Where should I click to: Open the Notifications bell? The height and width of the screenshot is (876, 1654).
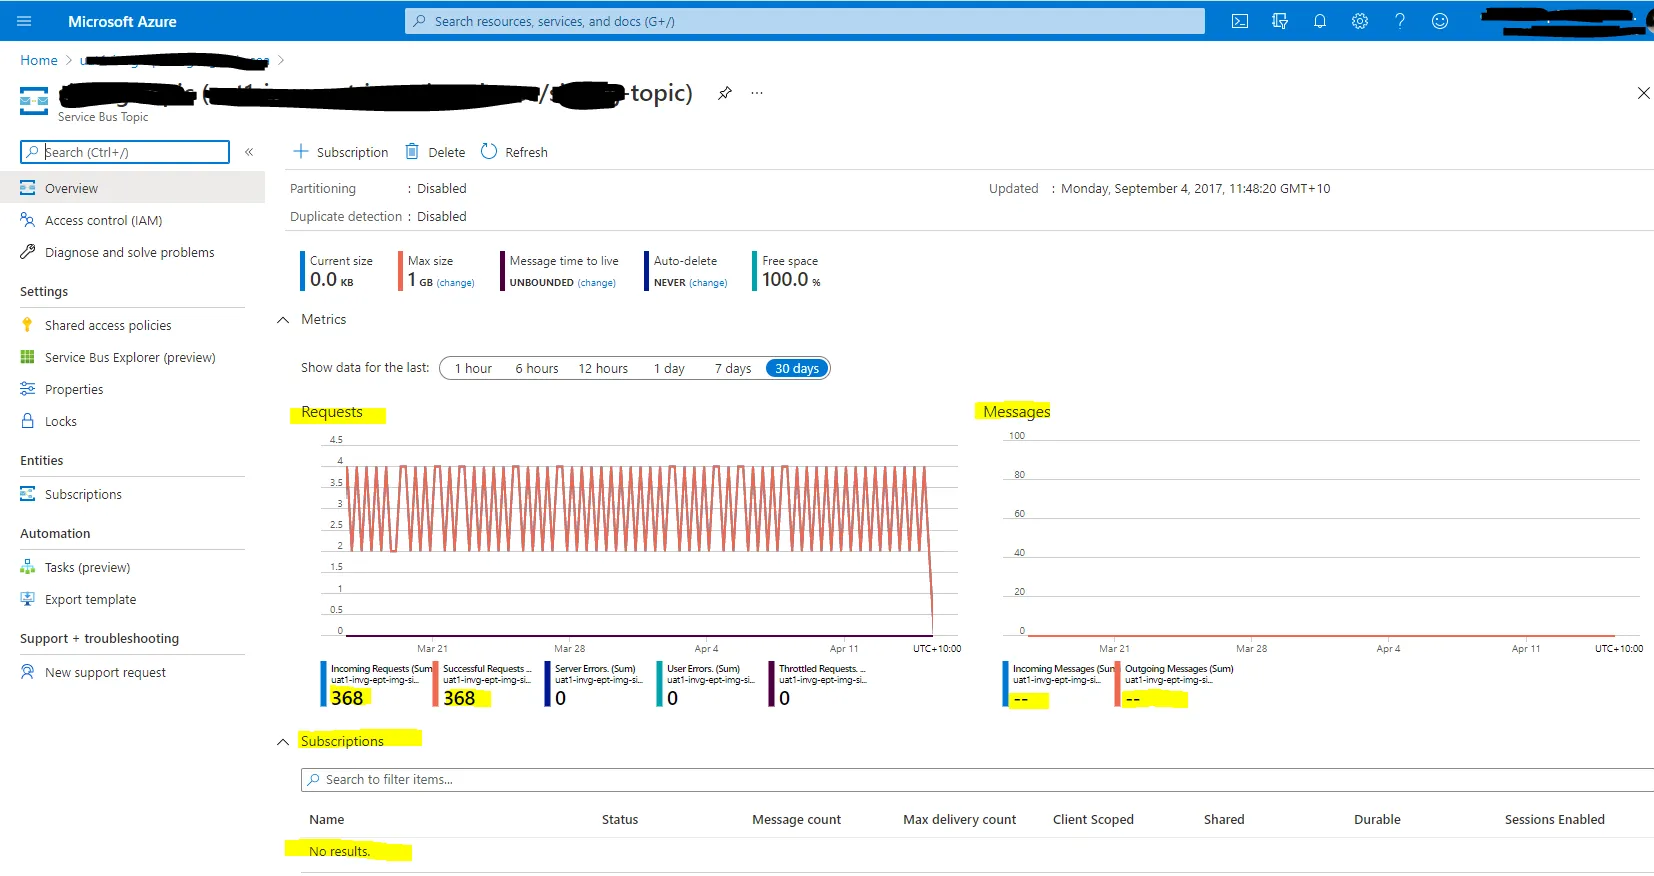[1320, 21]
